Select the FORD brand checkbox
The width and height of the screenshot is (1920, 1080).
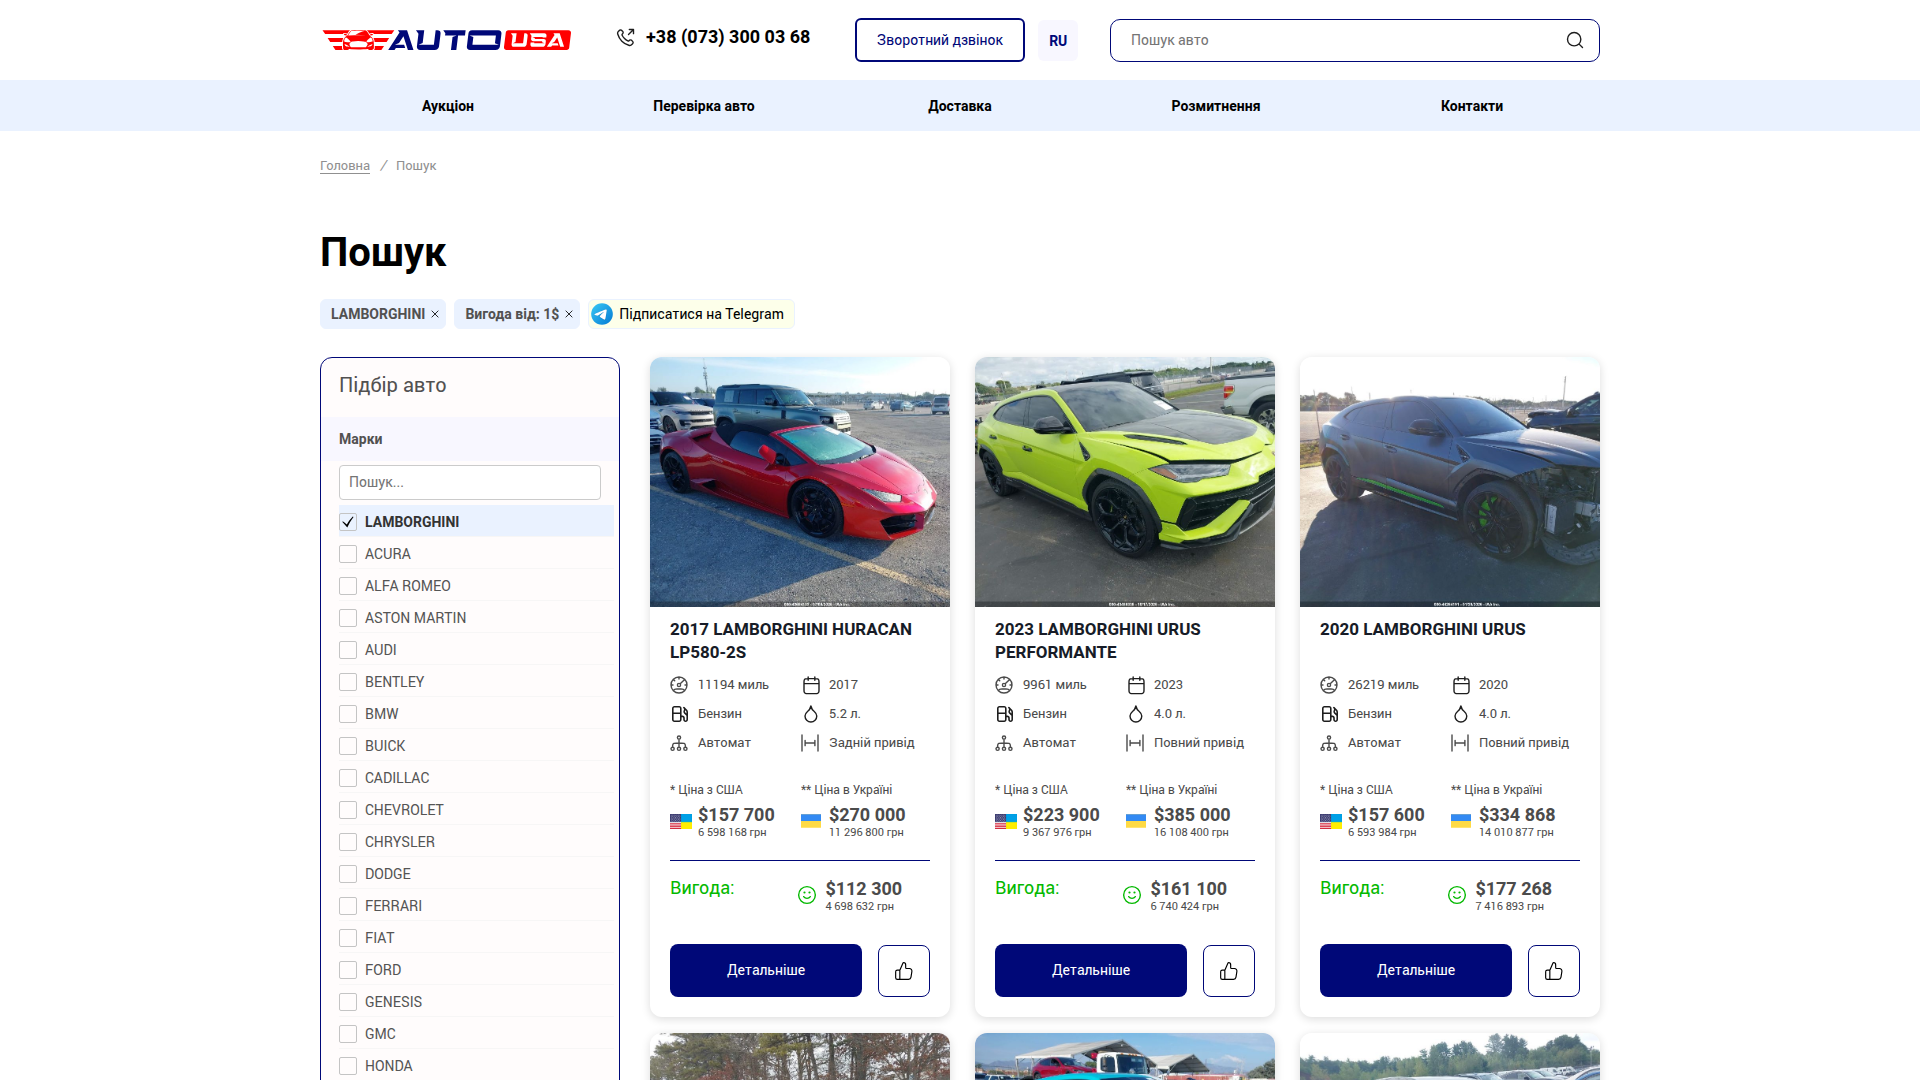point(348,970)
